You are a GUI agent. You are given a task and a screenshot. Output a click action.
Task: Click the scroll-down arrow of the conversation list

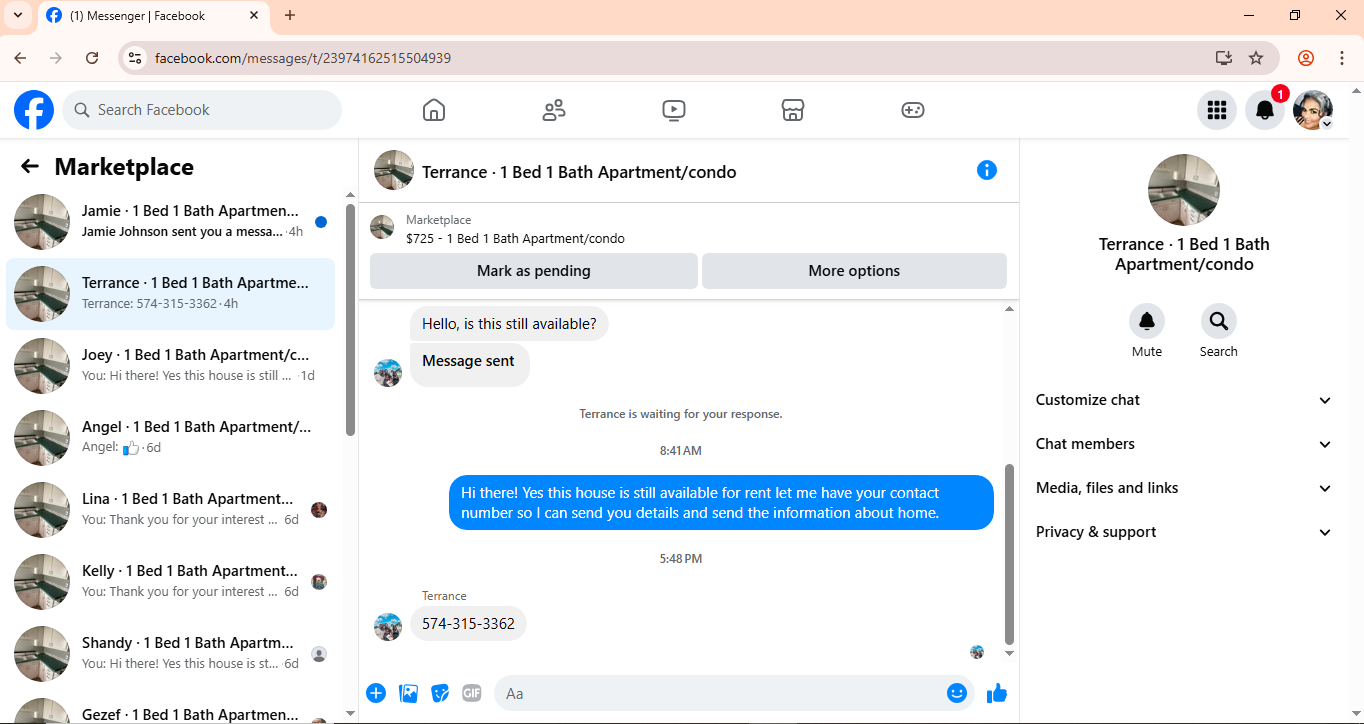pyautogui.click(x=350, y=713)
